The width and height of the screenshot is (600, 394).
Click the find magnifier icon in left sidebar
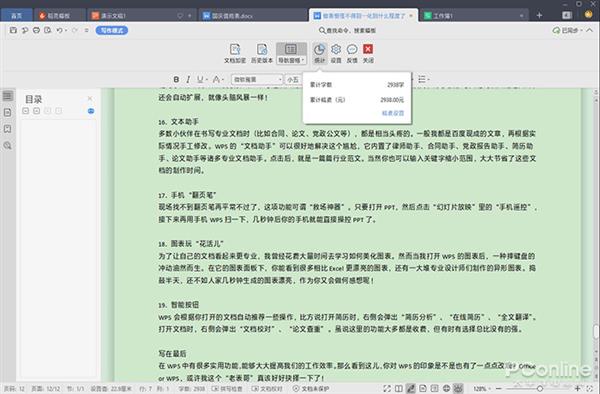(8, 145)
